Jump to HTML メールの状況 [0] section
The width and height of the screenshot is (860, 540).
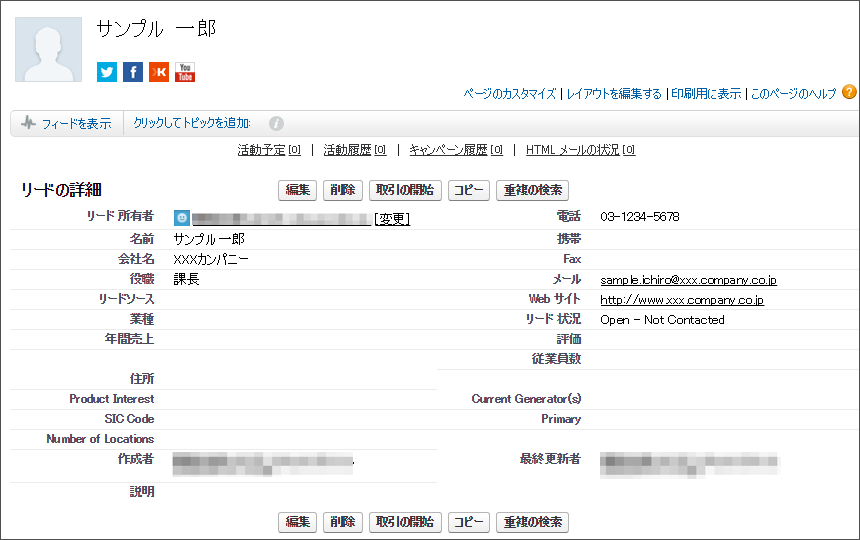(580, 150)
